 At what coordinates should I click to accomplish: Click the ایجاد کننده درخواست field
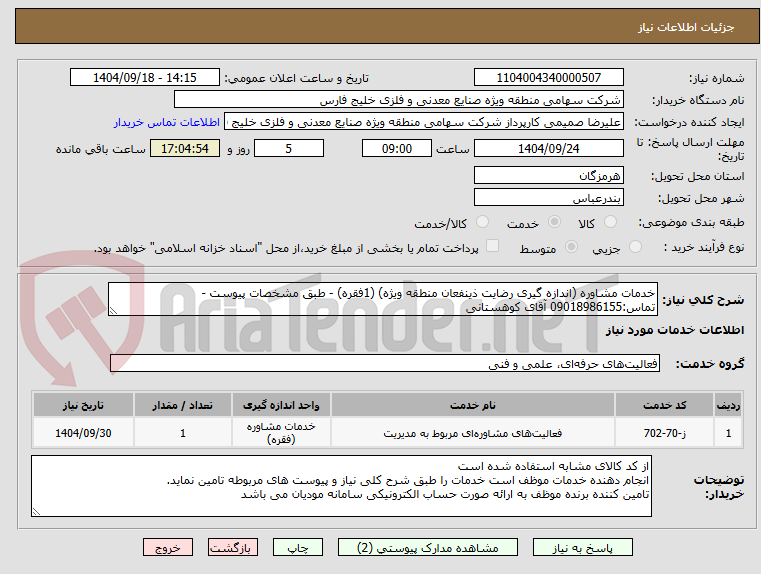tap(424, 122)
